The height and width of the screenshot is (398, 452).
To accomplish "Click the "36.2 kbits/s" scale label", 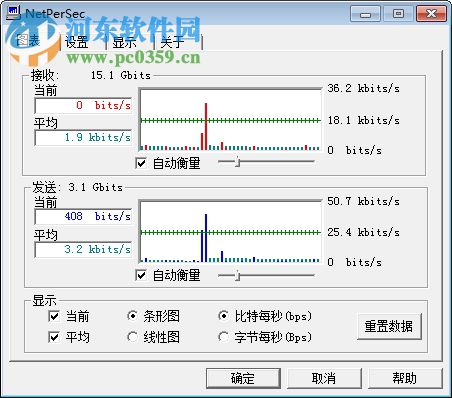I will tap(363, 88).
